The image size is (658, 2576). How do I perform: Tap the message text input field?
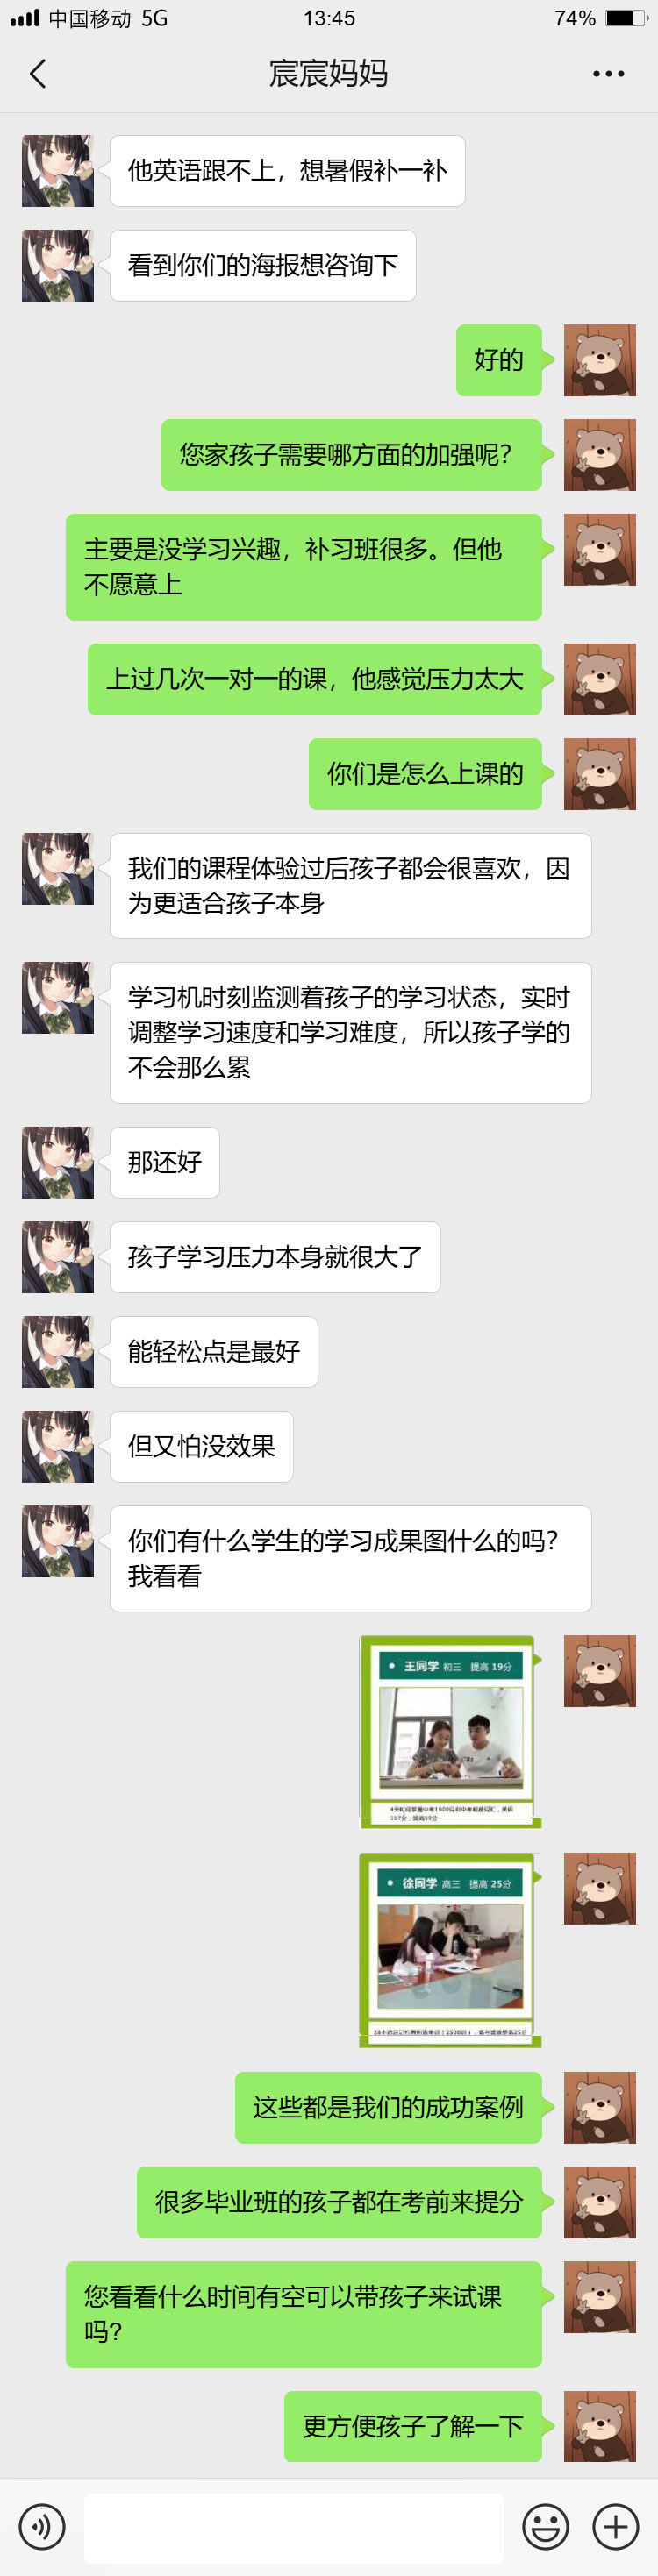tap(293, 2528)
